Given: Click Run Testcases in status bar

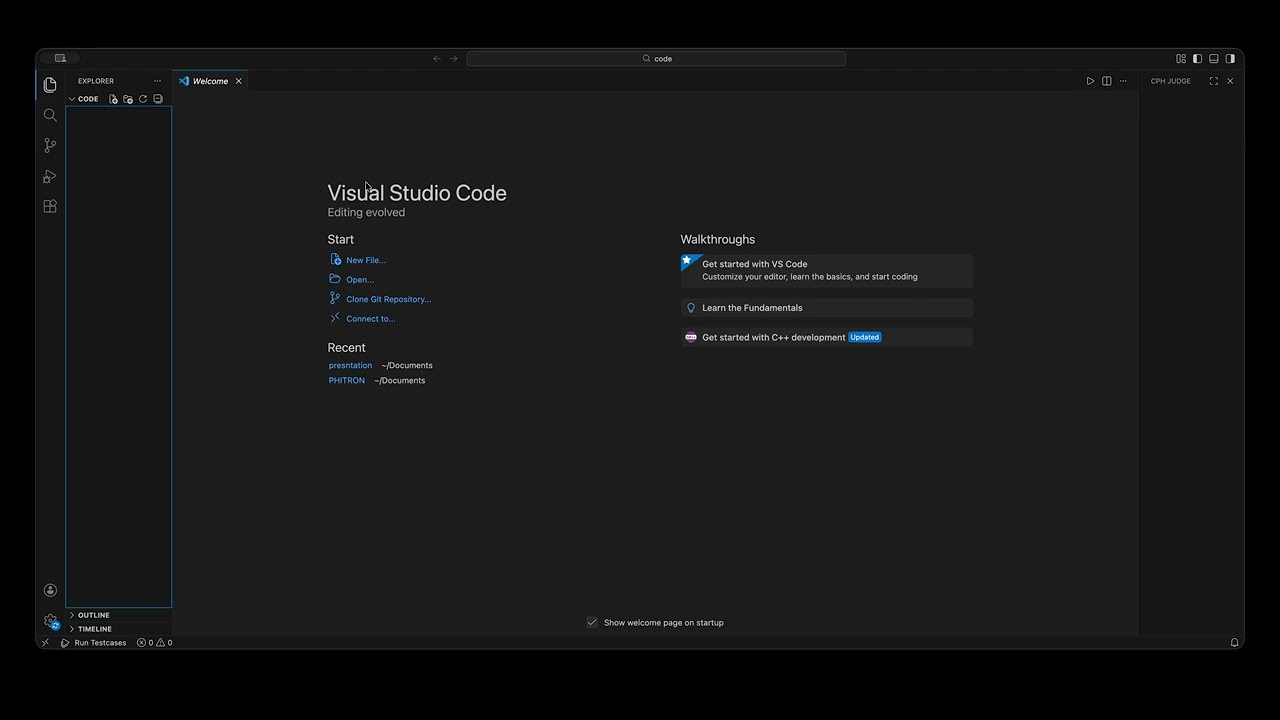Looking at the screenshot, I should pos(94,643).
